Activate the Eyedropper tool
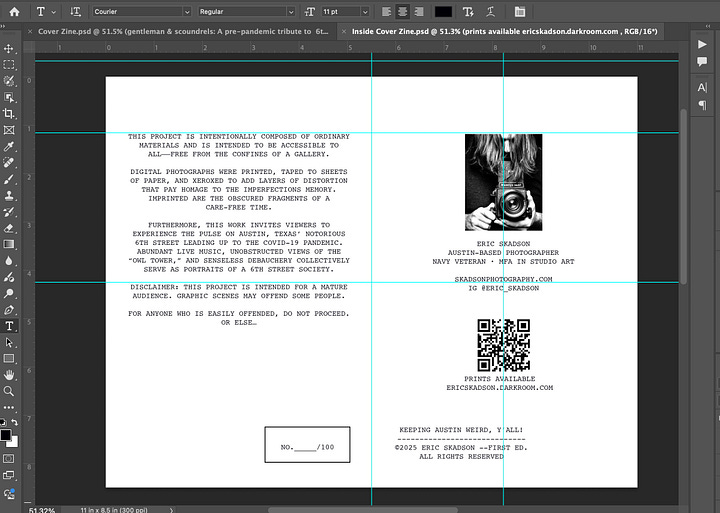Screen dimensions: 720x513 9,146
